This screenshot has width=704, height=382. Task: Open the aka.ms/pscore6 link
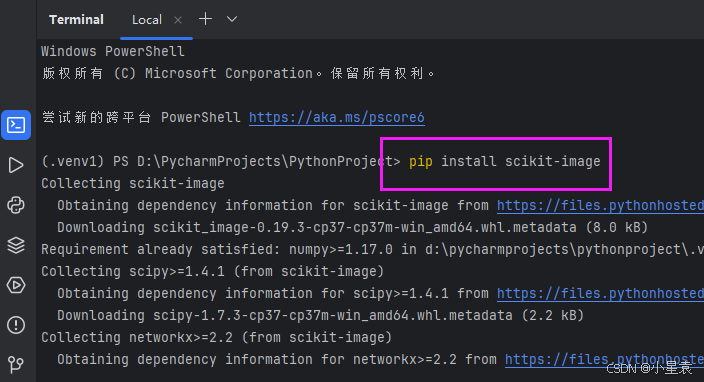tap(337, 117)
